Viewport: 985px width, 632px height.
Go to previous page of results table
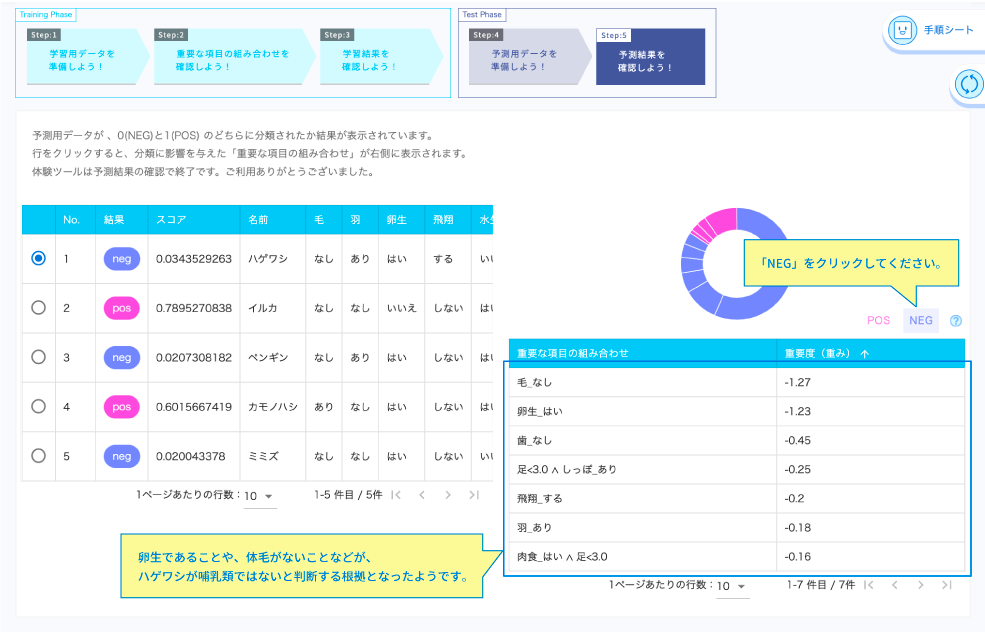pyautogui.click(x=422, y=495)
